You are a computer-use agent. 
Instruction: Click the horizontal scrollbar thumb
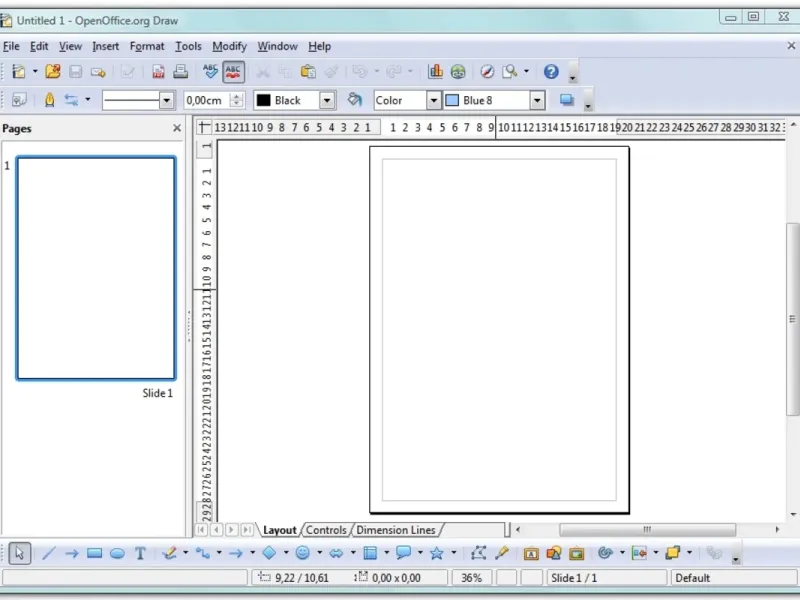pyautogui.click(x=647, y=530)
